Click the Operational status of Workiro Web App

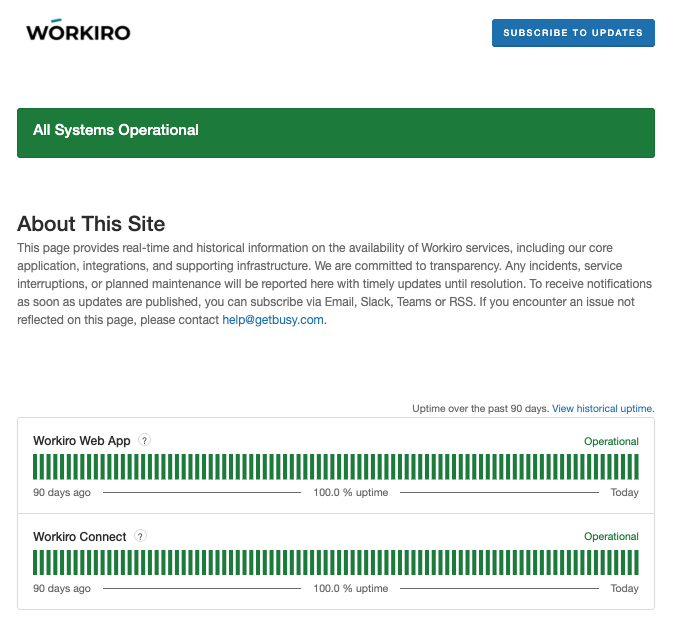(611, 441)
